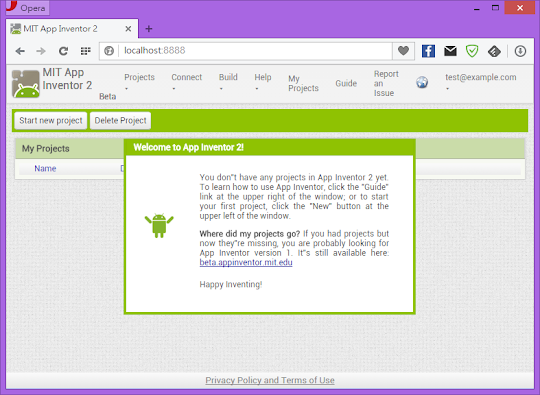Click the Beta label under logo
540x395 pixels.
pos(107,96)
